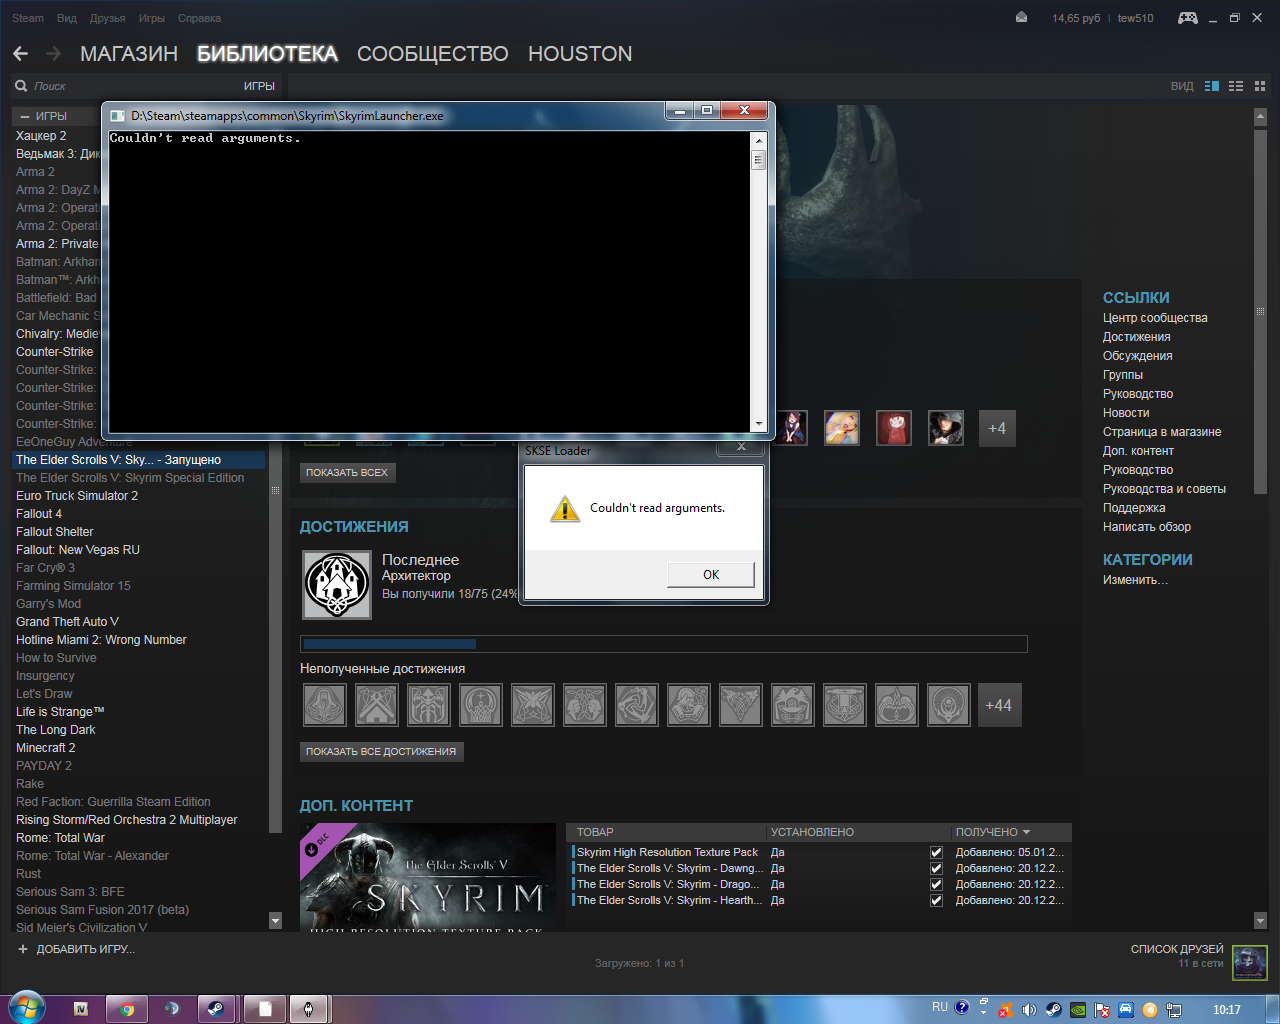The image size is (1280, 1024).
Task: Open the Steam inbox envelope icon
Action: 1021,17
